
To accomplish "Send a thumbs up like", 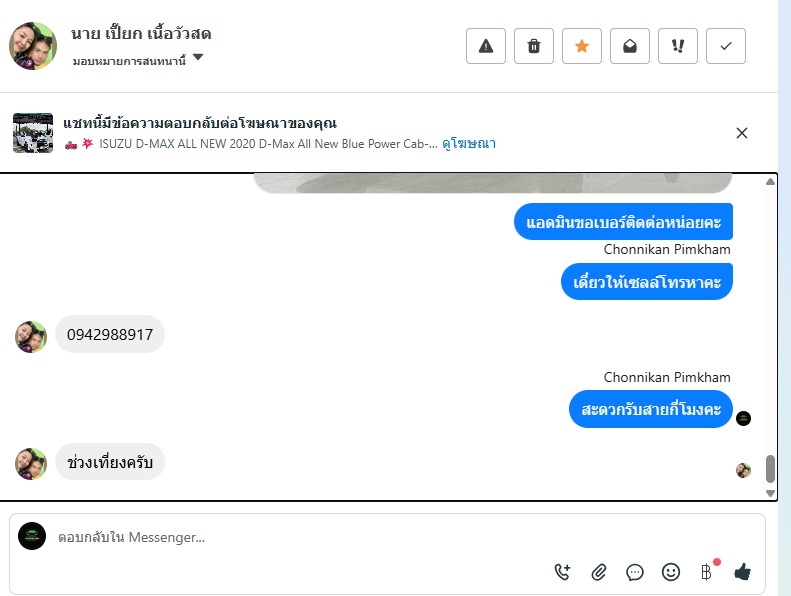I will click(x=743, y=572).
